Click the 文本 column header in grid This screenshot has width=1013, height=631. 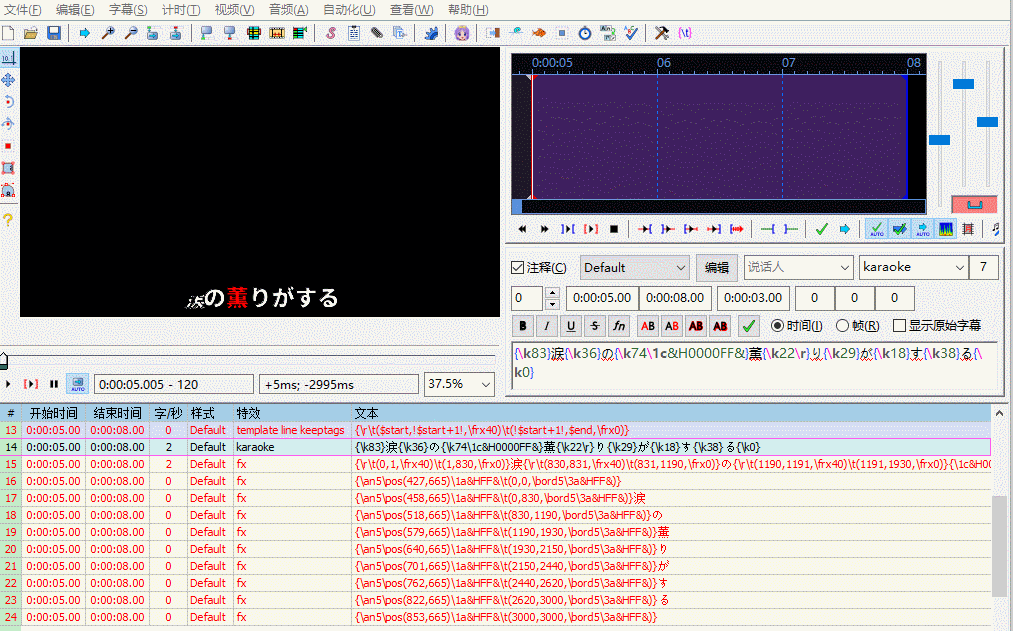coord(366,413)
